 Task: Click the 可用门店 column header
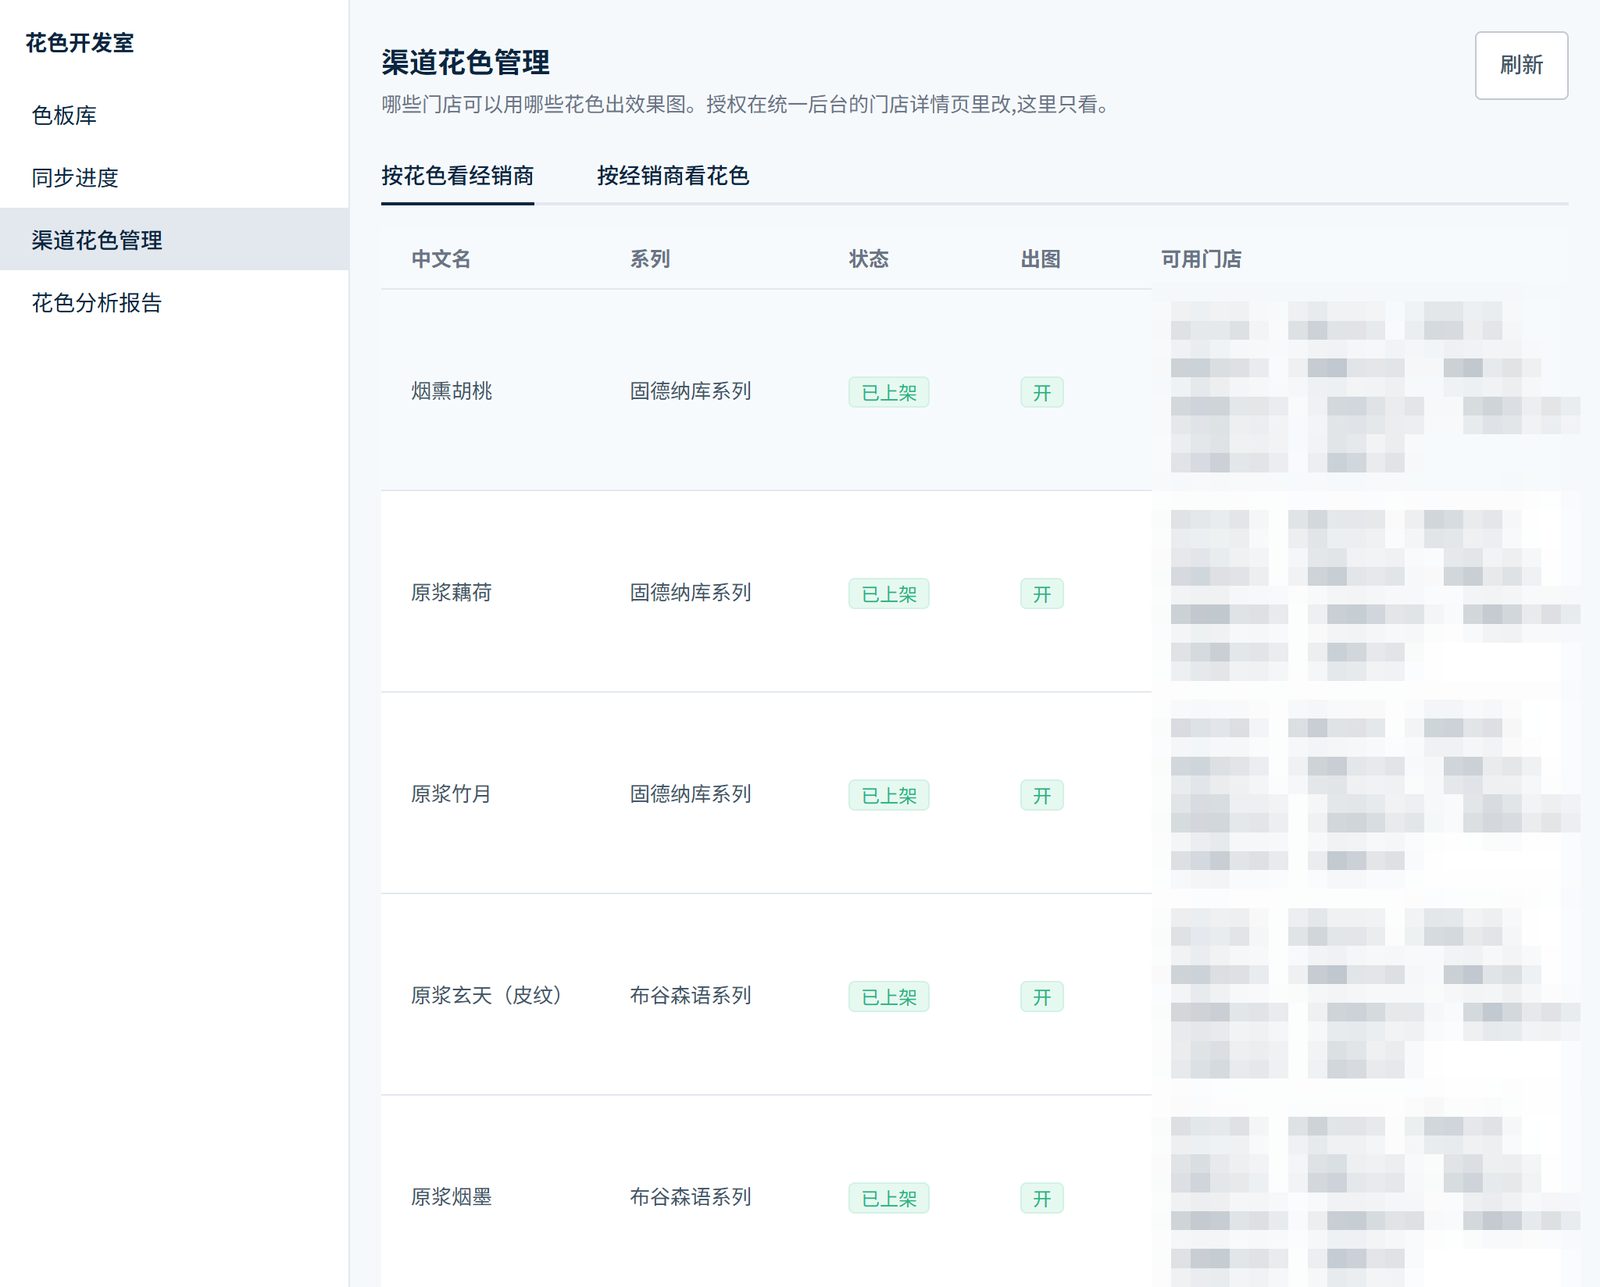pyautogui.click(x=1201, y=259)
